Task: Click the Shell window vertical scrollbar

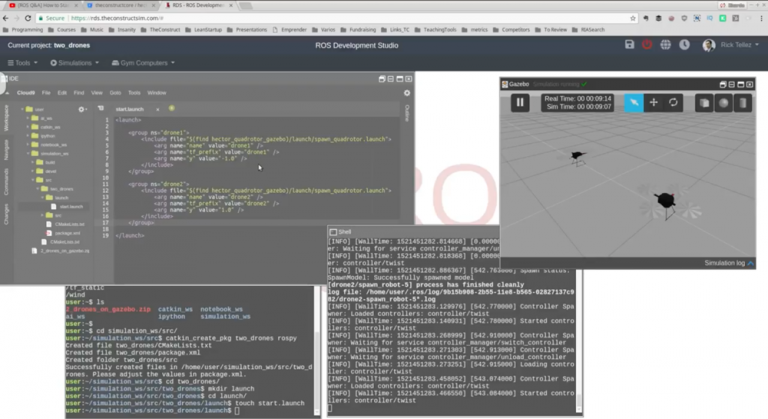Action: pos(579,343)
